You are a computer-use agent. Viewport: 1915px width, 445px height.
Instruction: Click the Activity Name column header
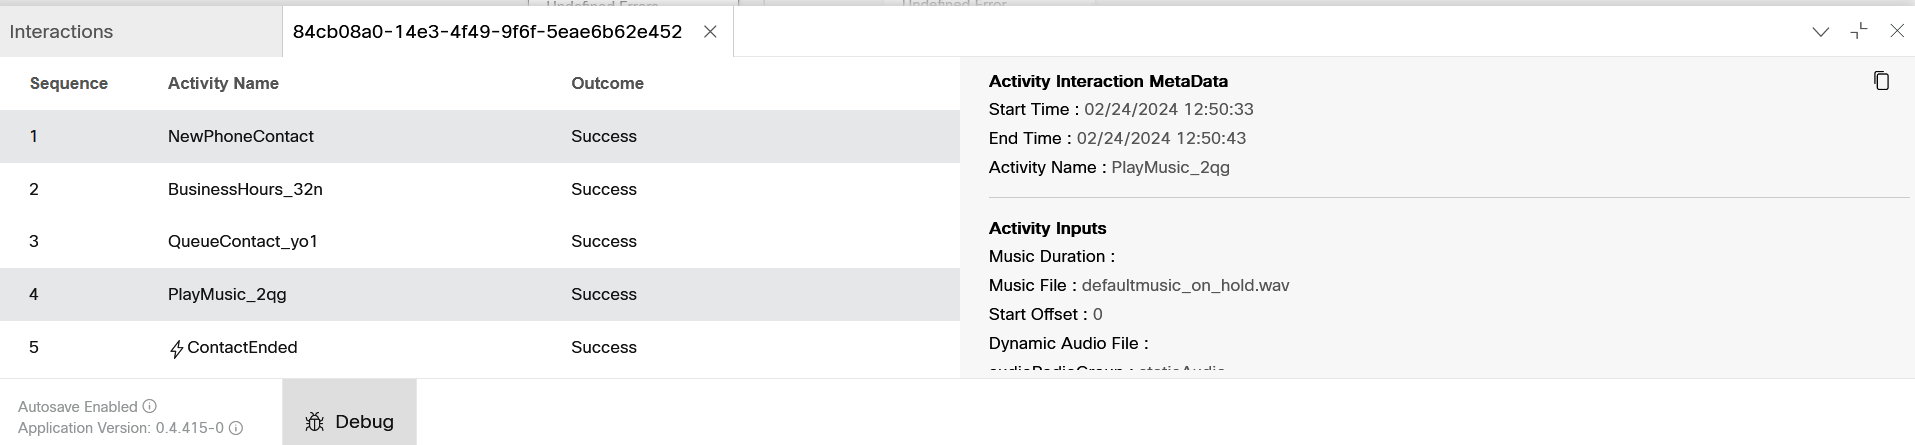coord(223,83)
